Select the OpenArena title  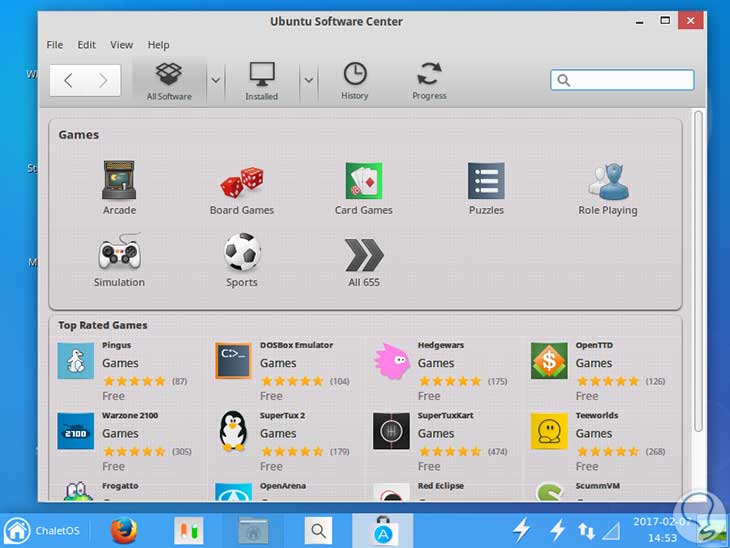pos(283,486)
